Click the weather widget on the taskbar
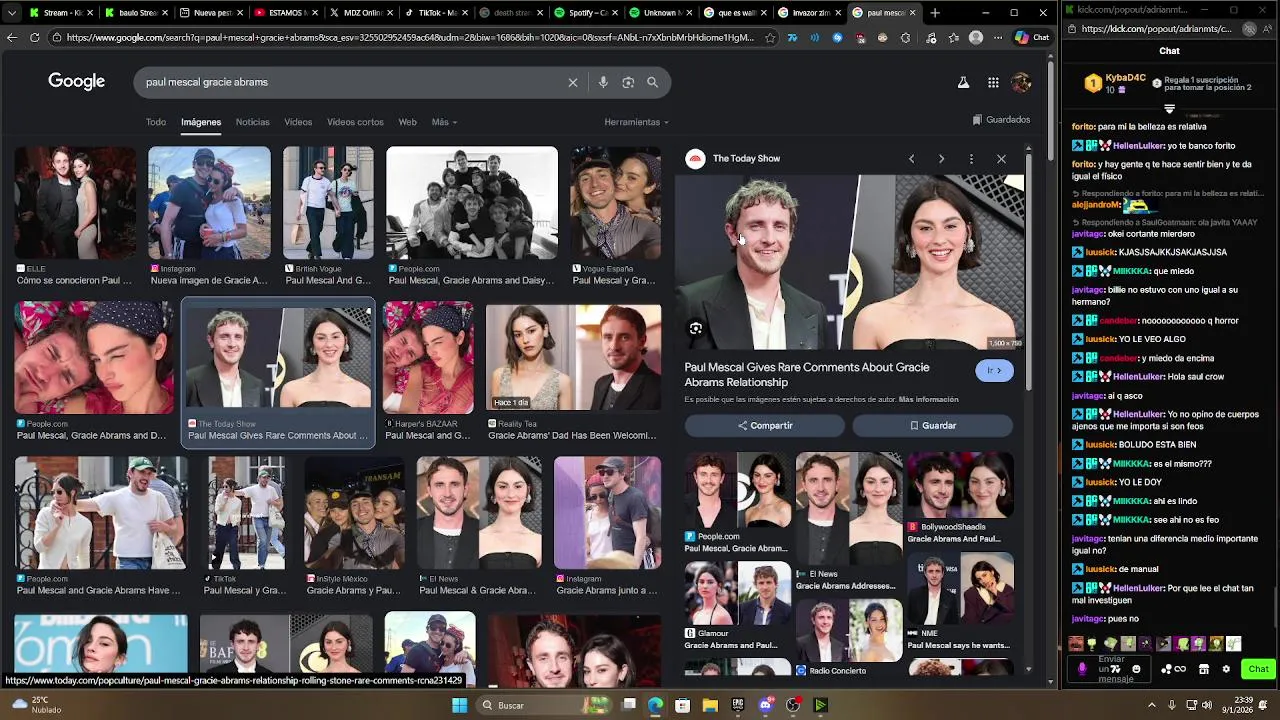The height and width of the screenshot is (720, 1280). point(38,705)
